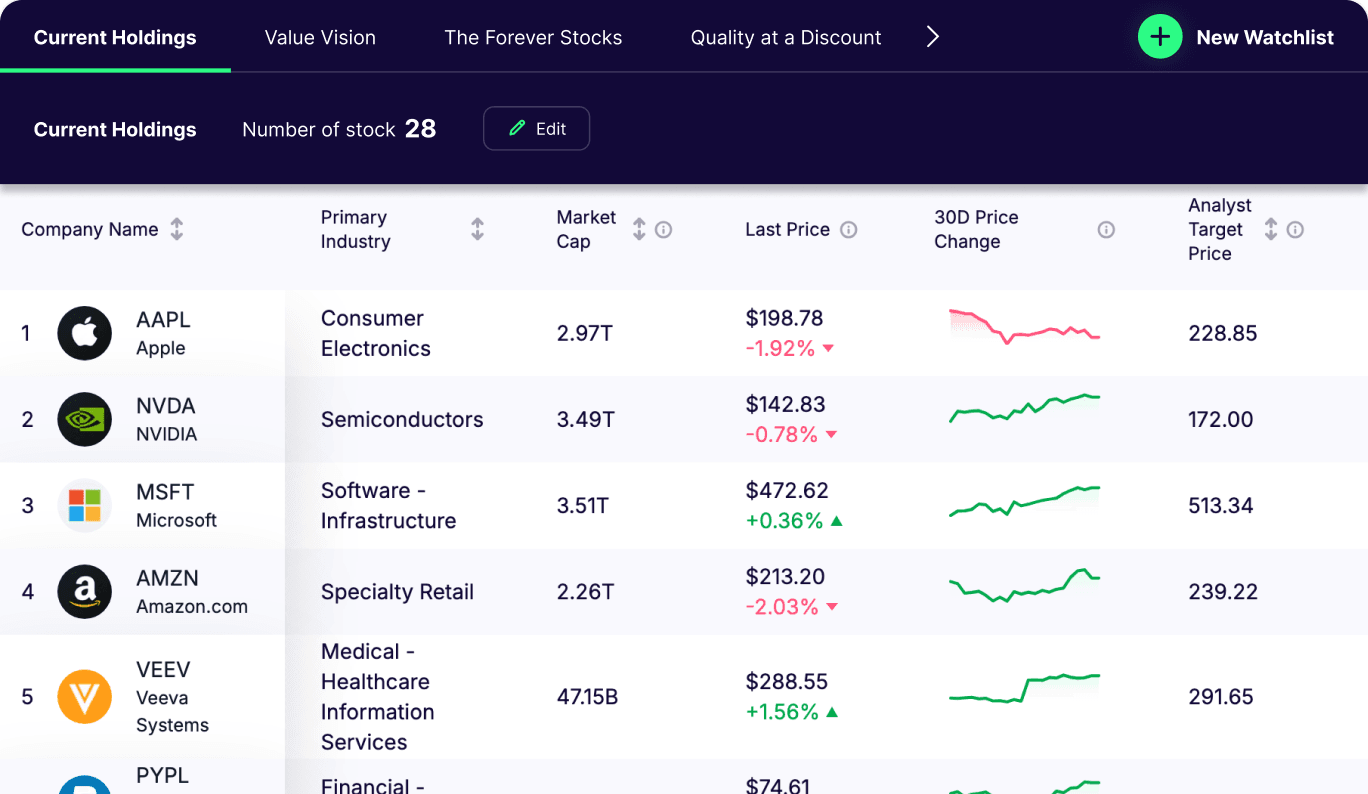1368x794 pixels.
Task: Click the $472.62 last price
Action: (787, 490)
